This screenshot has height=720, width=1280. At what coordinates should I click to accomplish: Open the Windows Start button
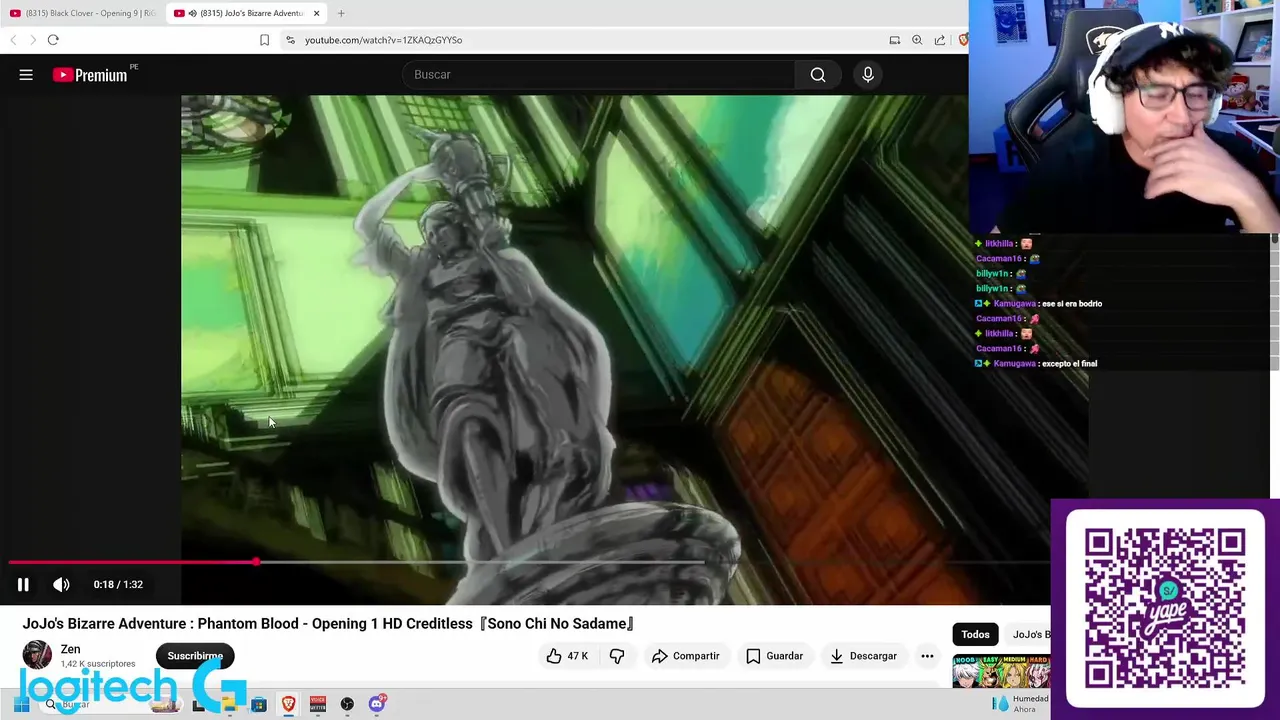coord(21,705)
